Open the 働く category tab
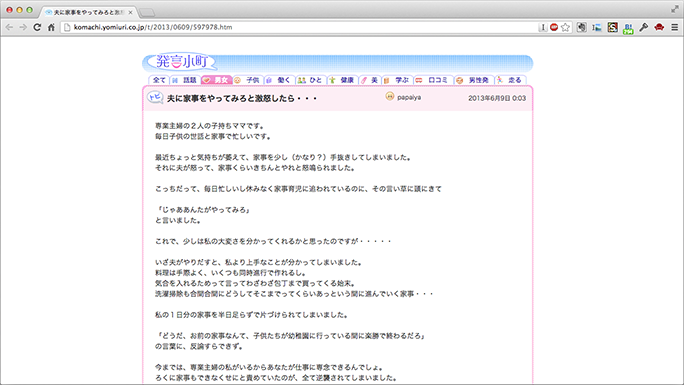The width and height of the screenshot is (684, 385). coord(279,80)
